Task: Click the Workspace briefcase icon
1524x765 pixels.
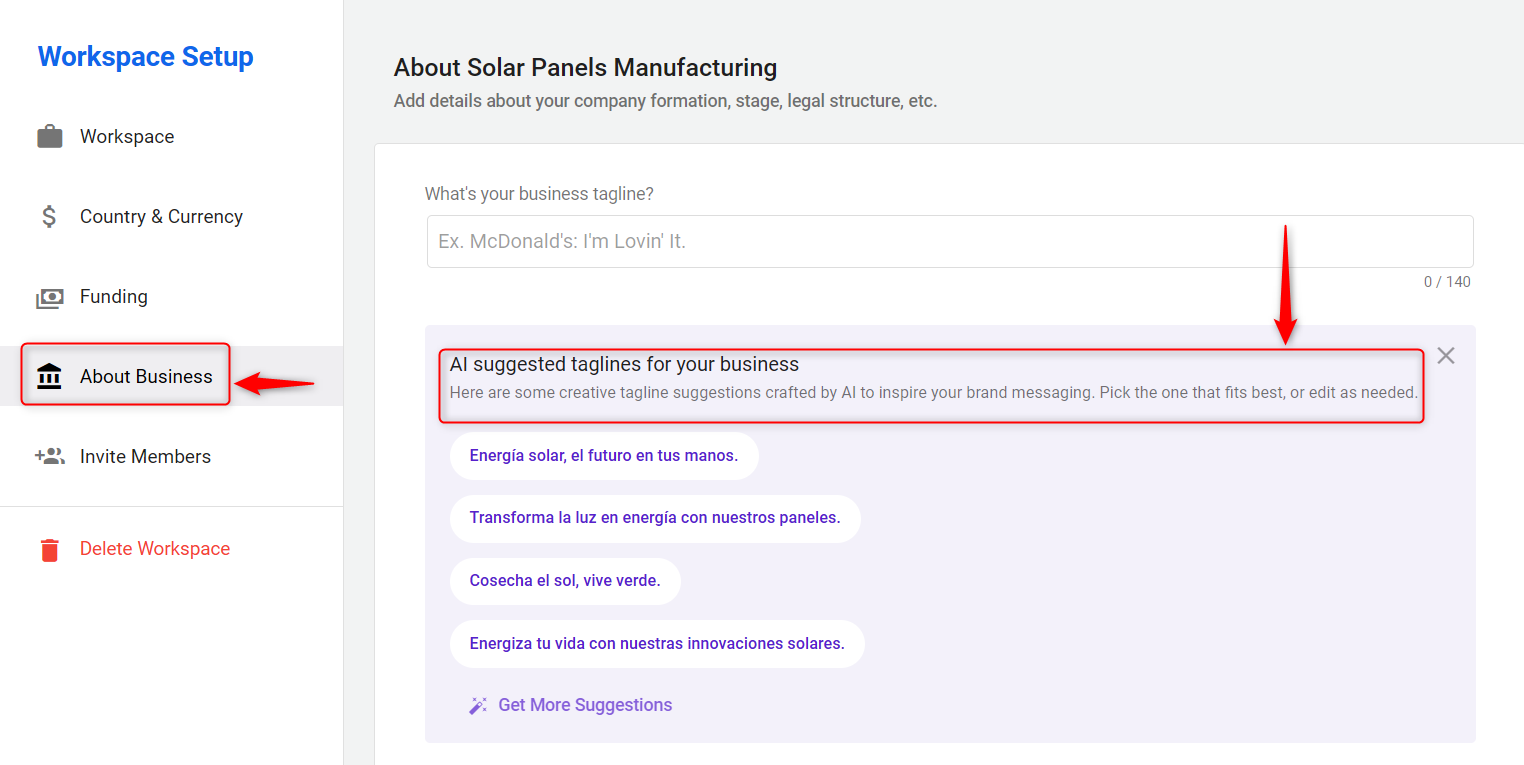Action: coord(49,137)
